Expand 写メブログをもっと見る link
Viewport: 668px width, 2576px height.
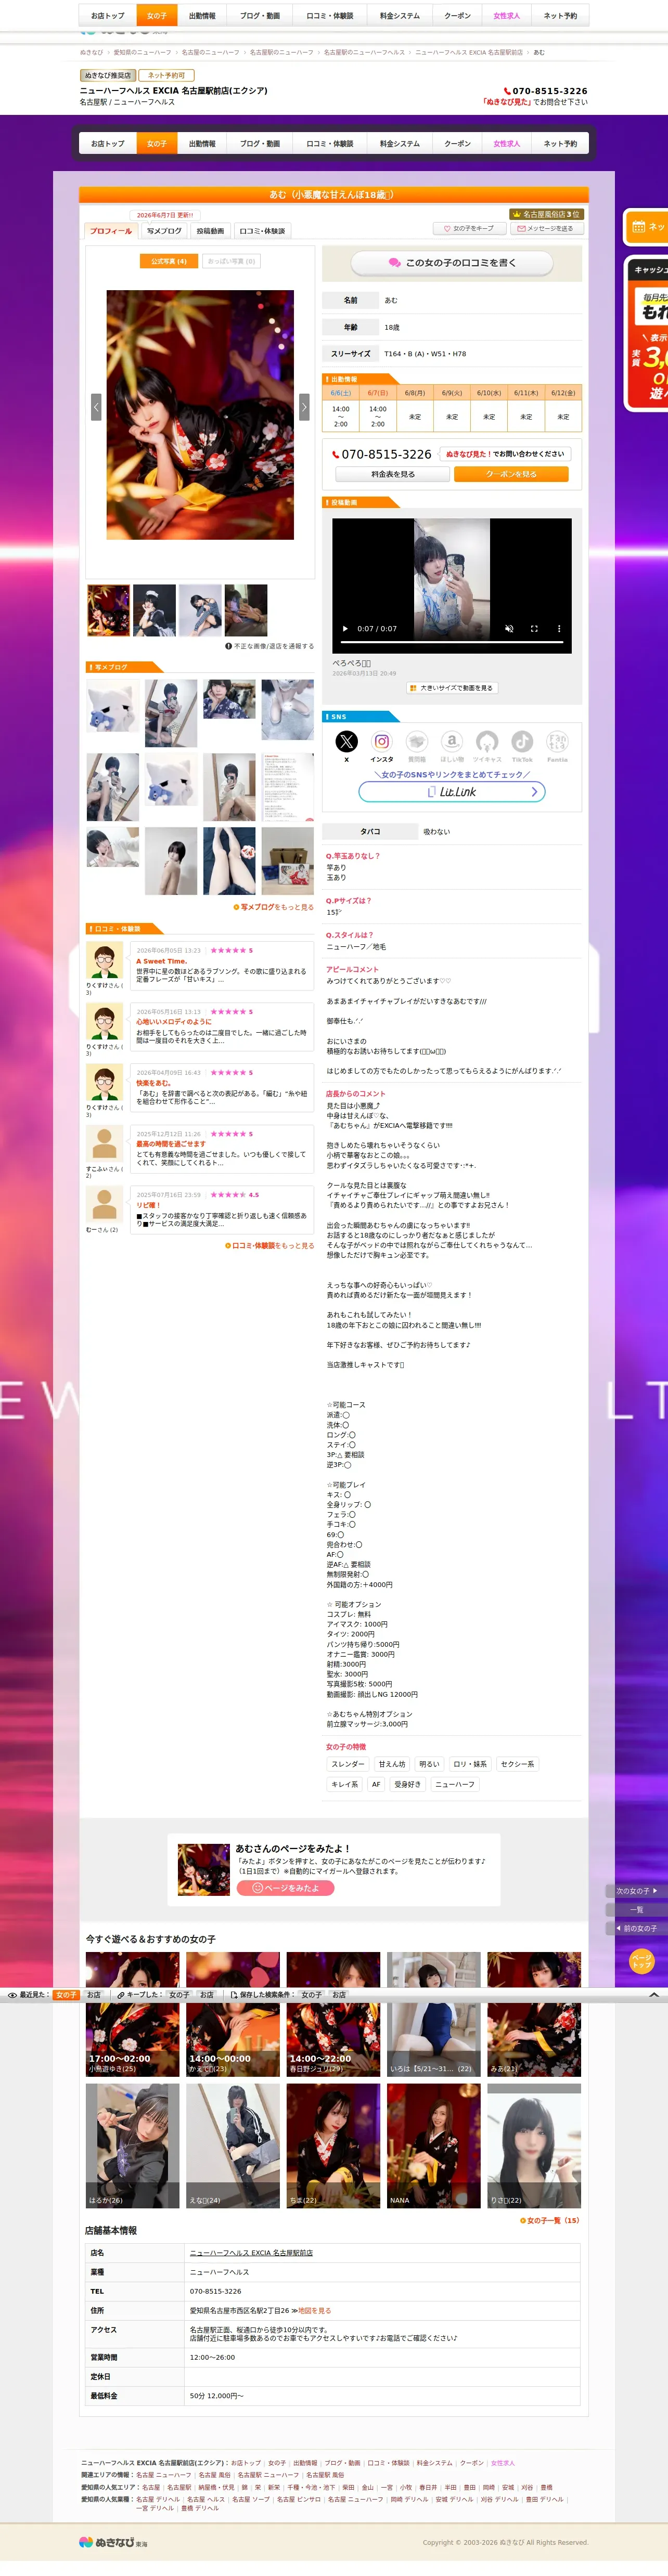coord(274,907)
